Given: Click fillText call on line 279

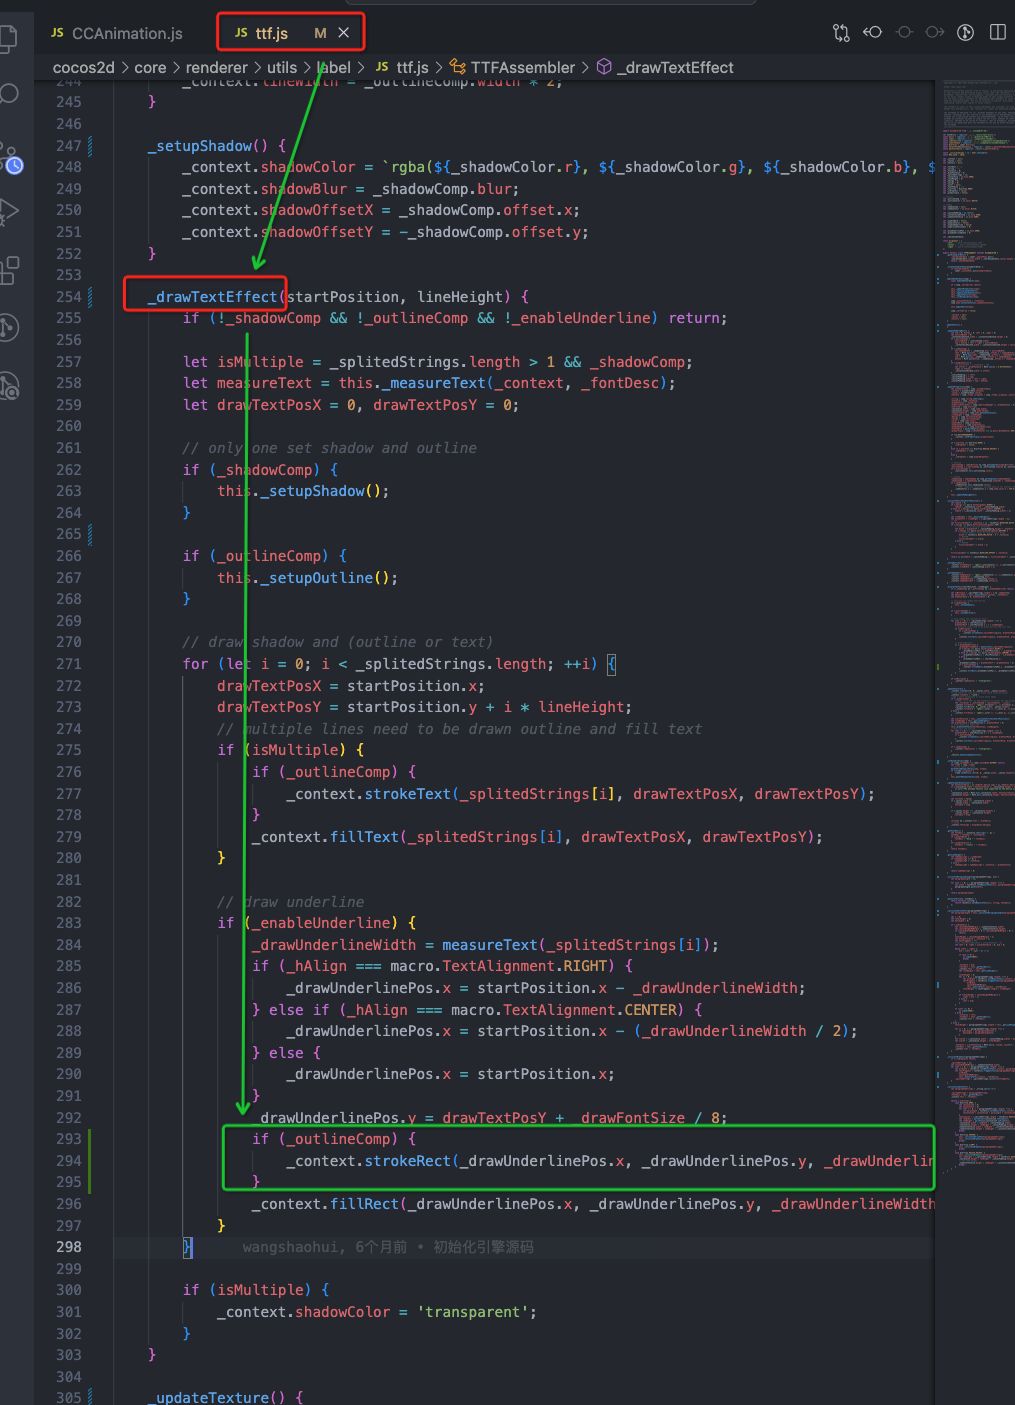Looking at the screenshot, I should coord(364,837).
